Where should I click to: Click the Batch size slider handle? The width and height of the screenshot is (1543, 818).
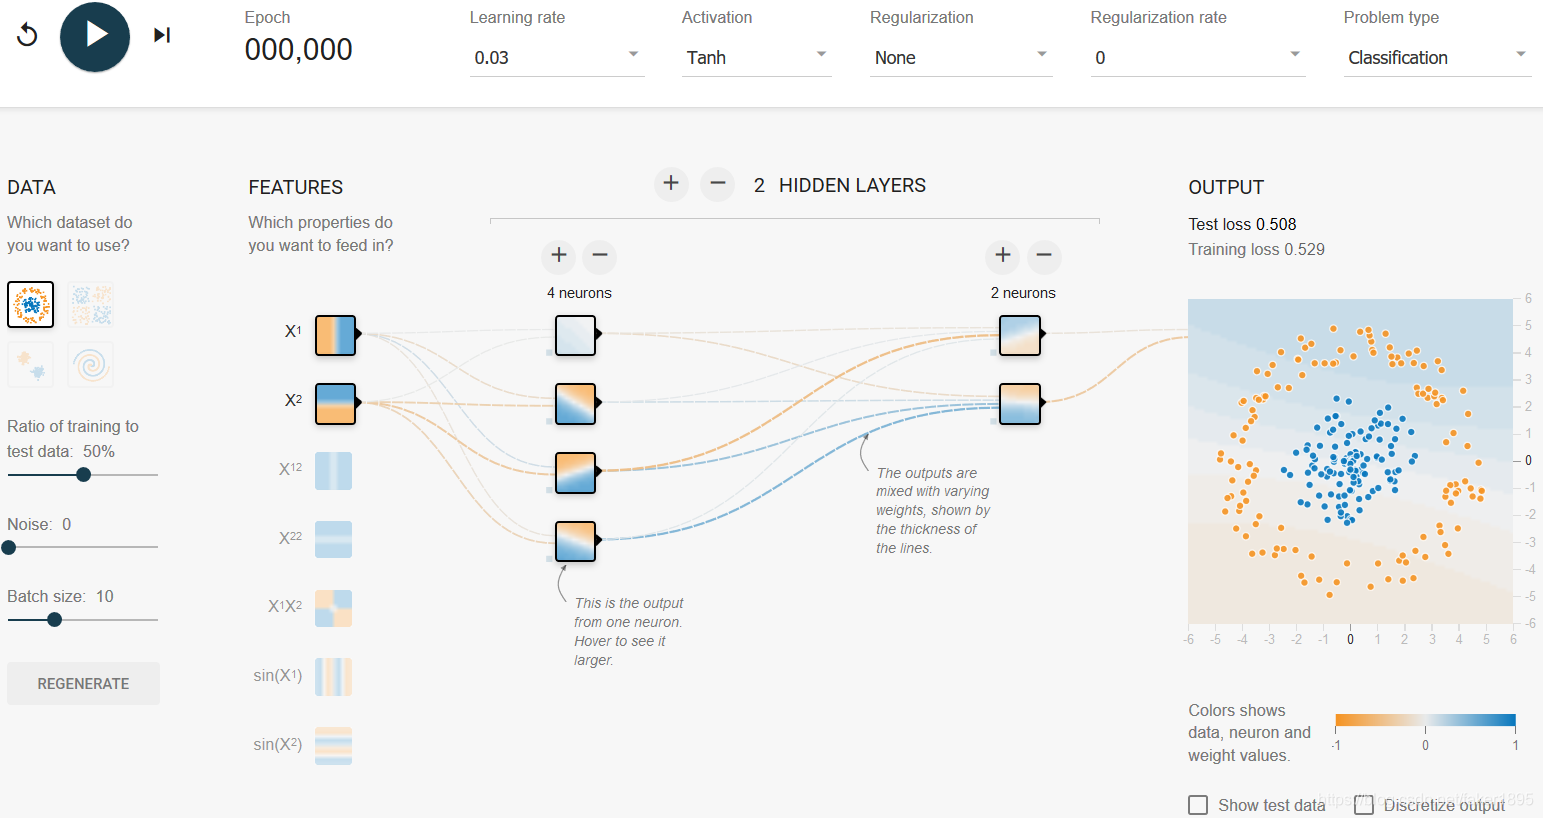(55, 620)
